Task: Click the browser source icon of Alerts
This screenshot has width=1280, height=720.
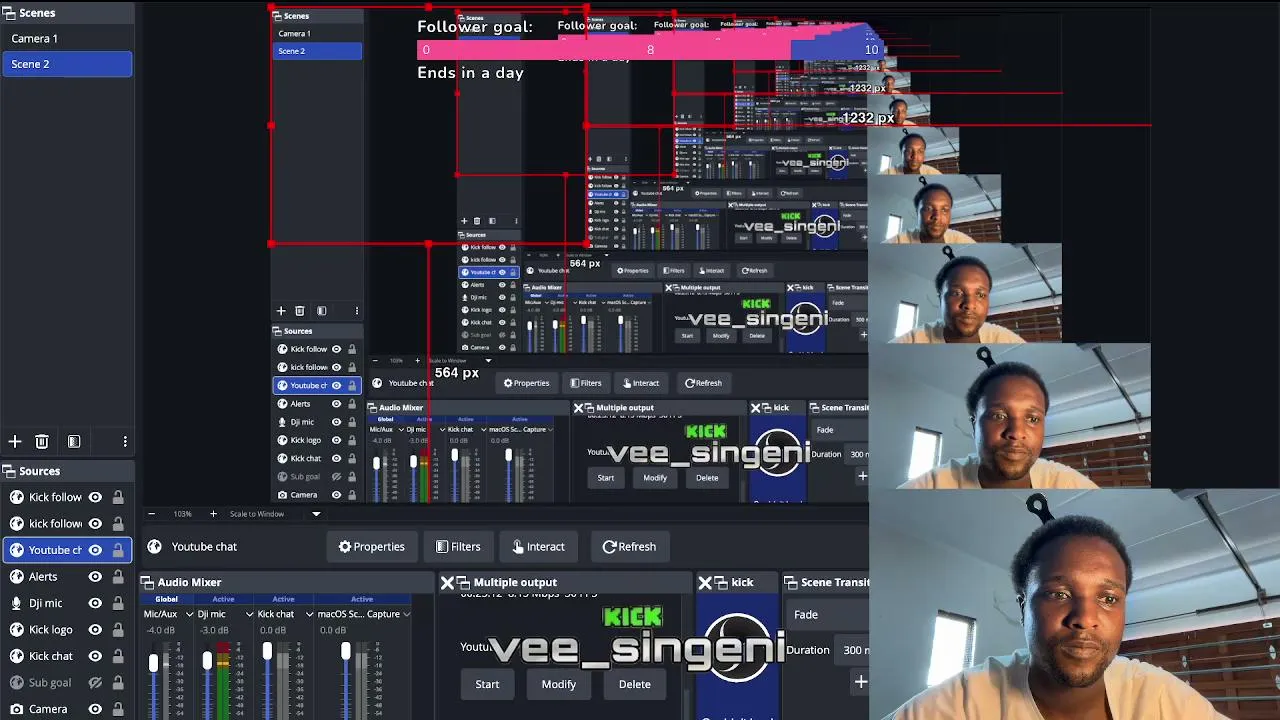Action: click(17, 577)
